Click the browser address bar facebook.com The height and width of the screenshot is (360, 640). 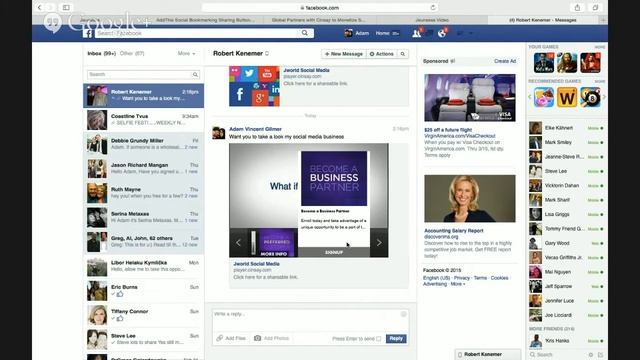[x=320, y=7]
